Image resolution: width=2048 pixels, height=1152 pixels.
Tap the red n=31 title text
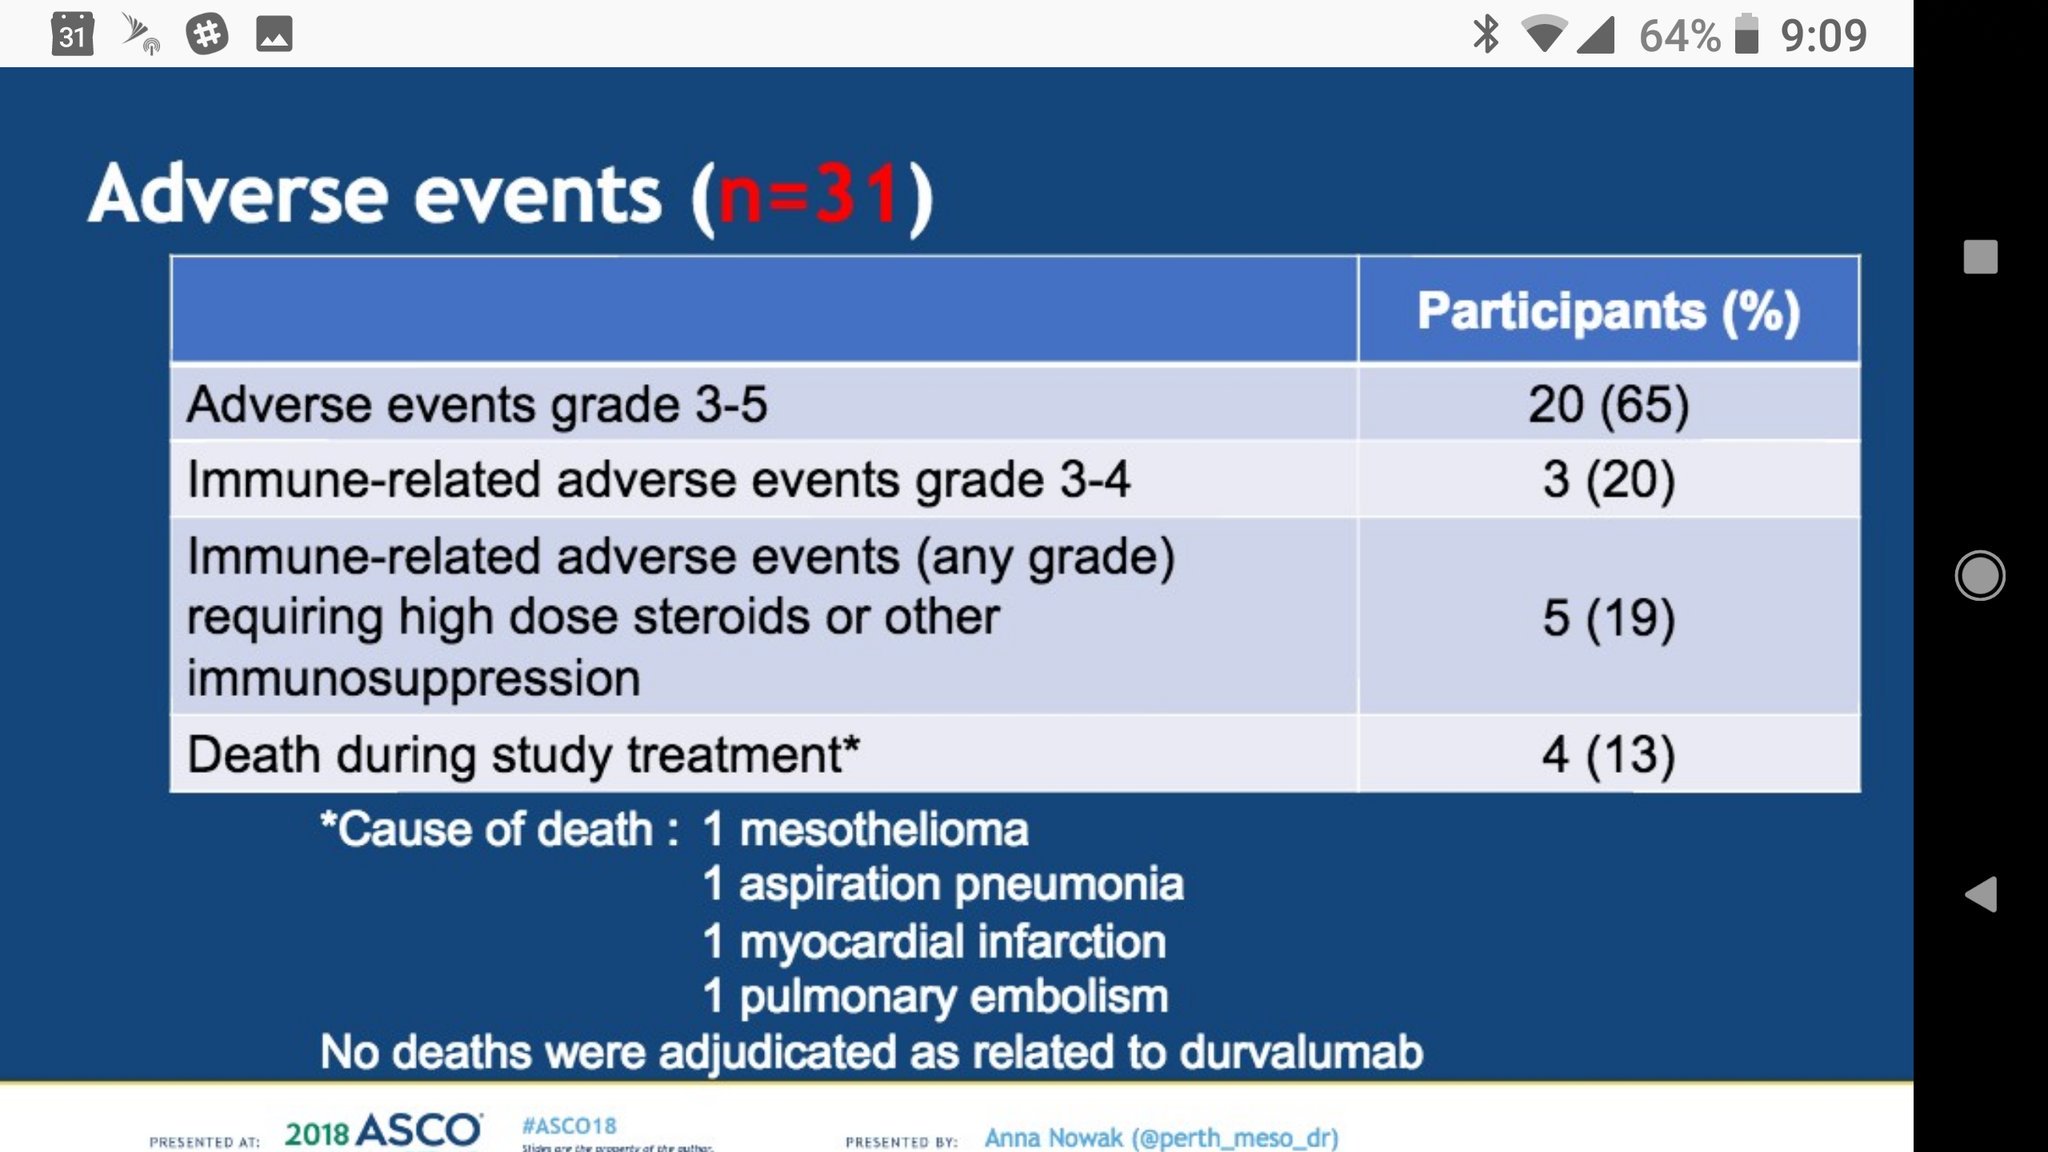point(808,194)
